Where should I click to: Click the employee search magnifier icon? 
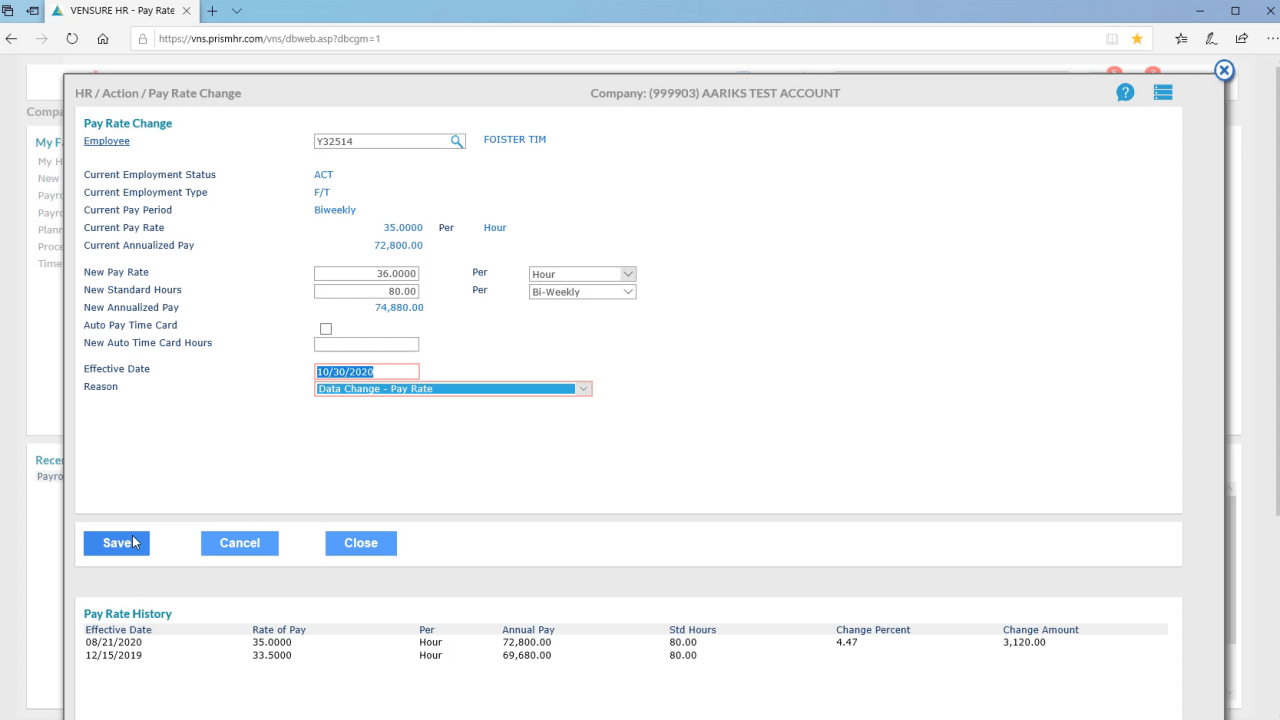click(456, 142)
